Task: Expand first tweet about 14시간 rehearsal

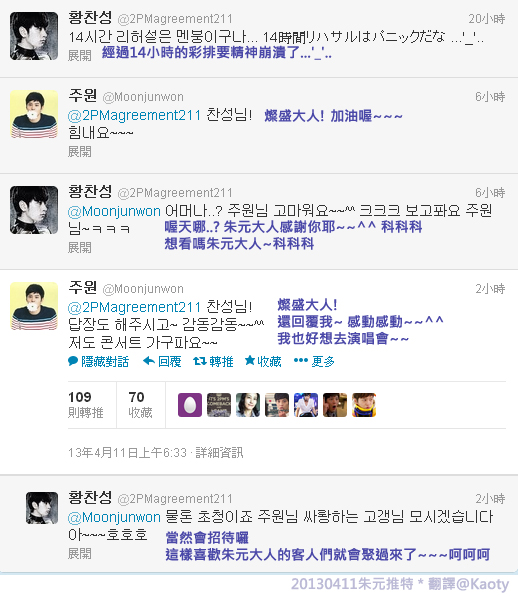Action: click(x=79, y=55)
